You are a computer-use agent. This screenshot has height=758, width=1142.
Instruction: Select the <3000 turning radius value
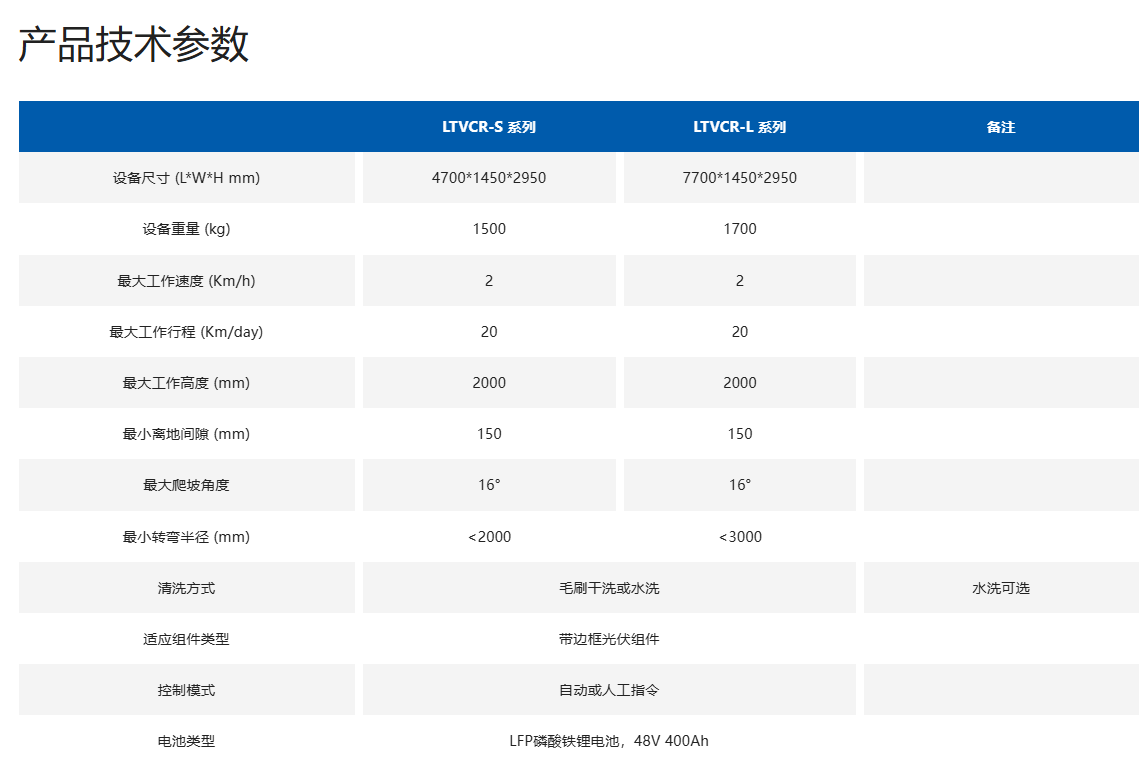click(739, 537)
